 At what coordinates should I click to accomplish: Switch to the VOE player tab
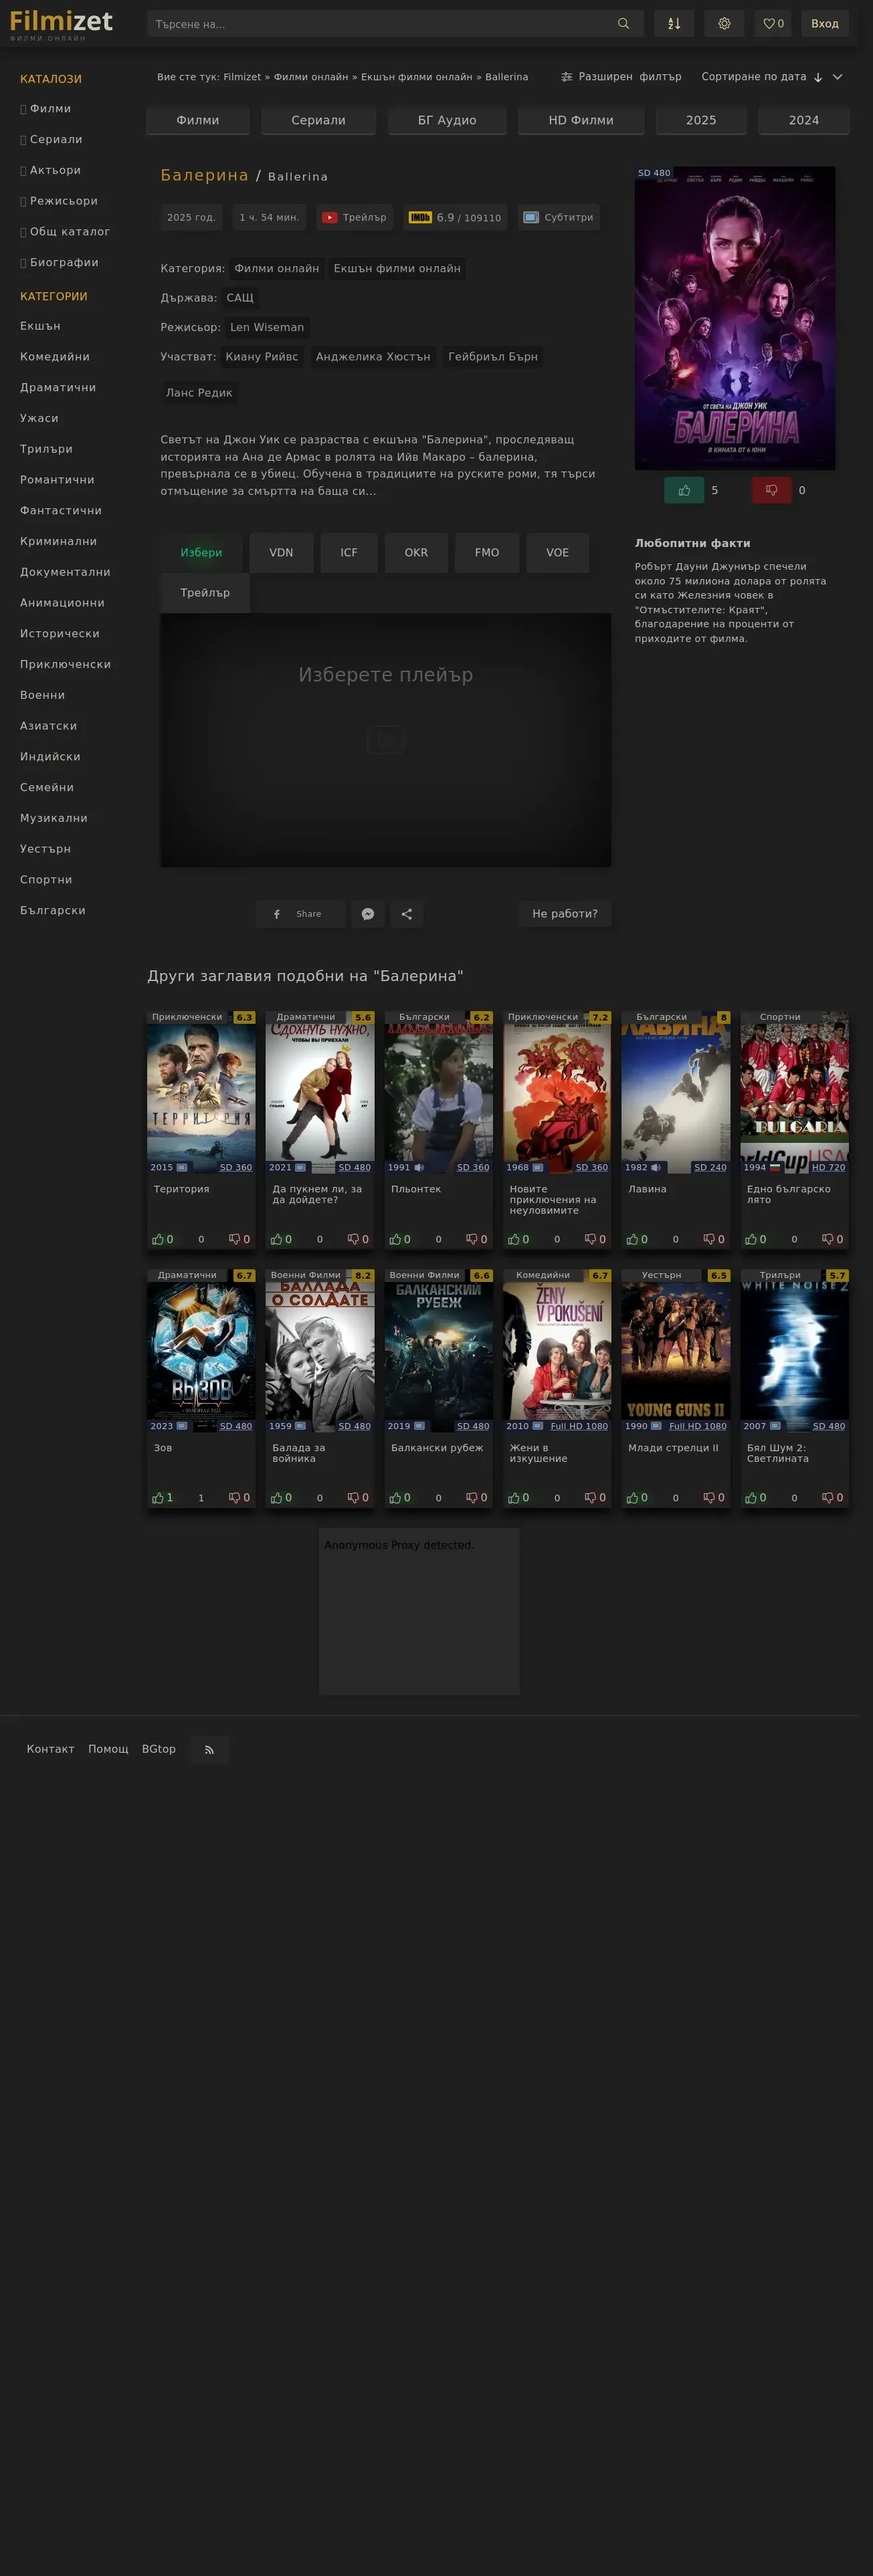(x=558, y=553)
